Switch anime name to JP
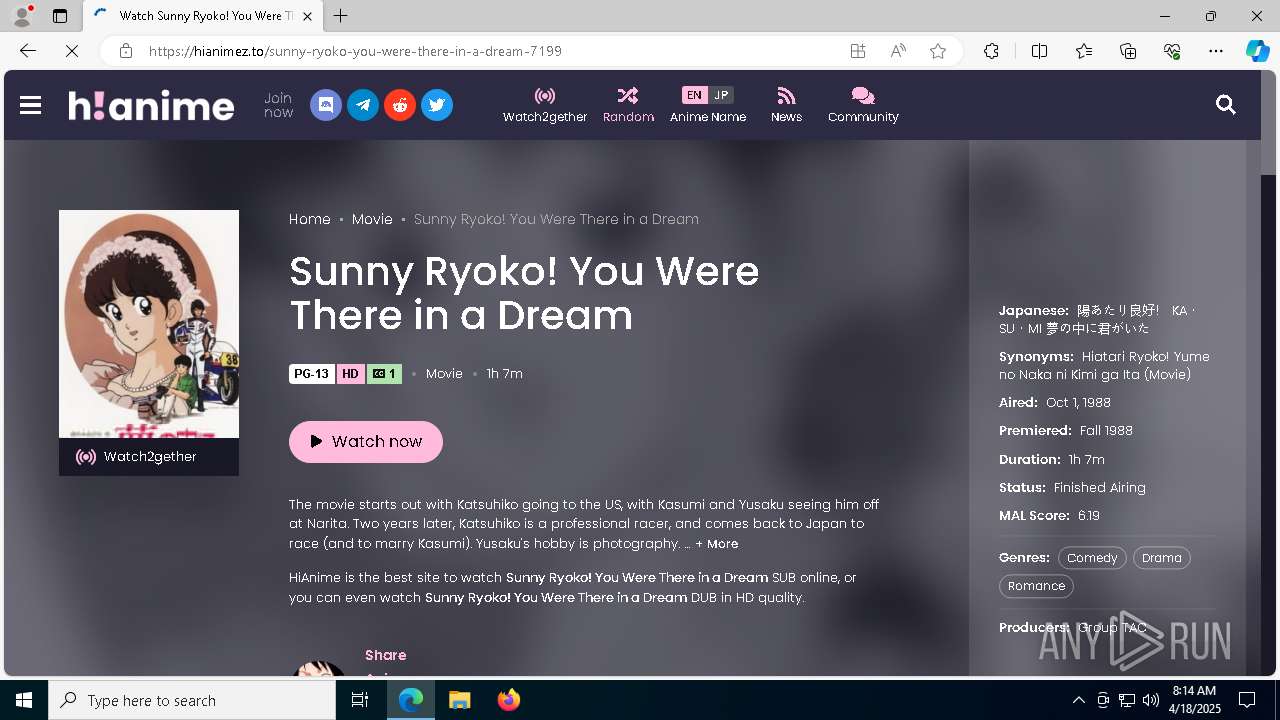Image resolution: width=1280 pixels, height=720 pixels. pyautogui.click(x=721, y=95)
